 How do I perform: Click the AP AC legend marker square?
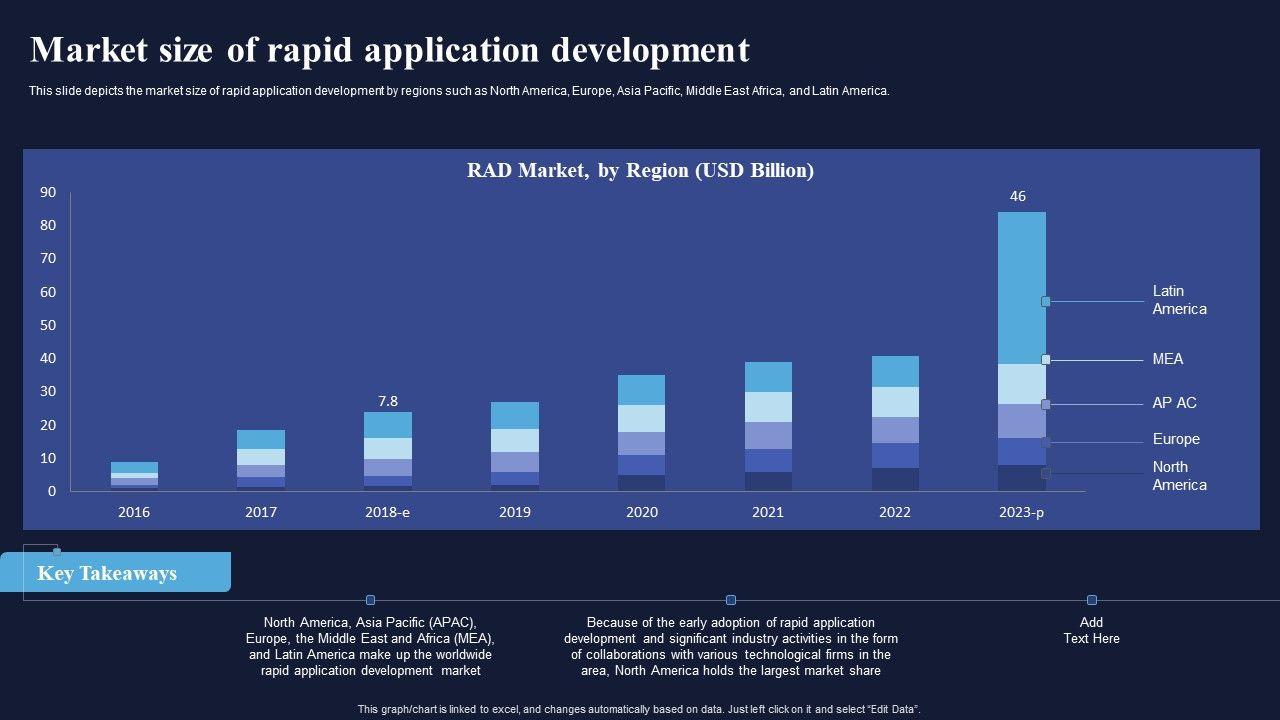(x=1045, y=405)
